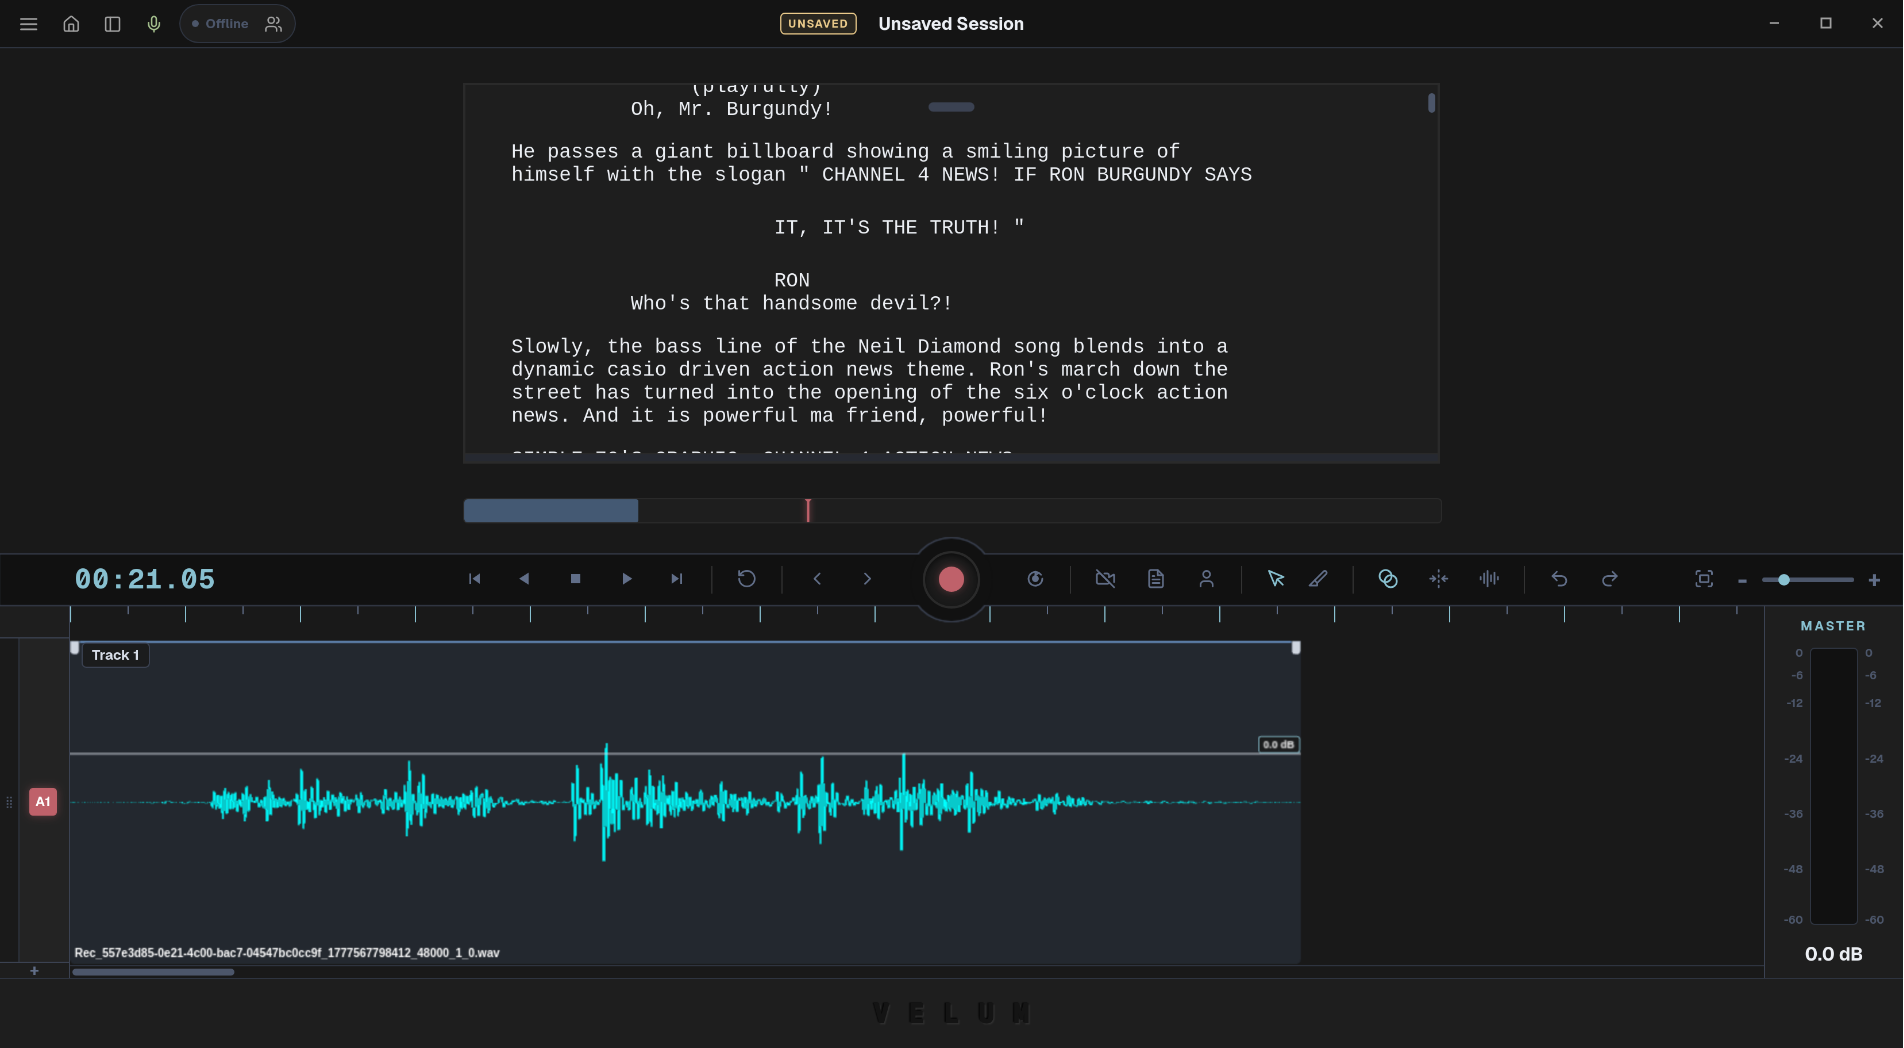
Task: Select the pencil edit tool
Action: 1319,579
